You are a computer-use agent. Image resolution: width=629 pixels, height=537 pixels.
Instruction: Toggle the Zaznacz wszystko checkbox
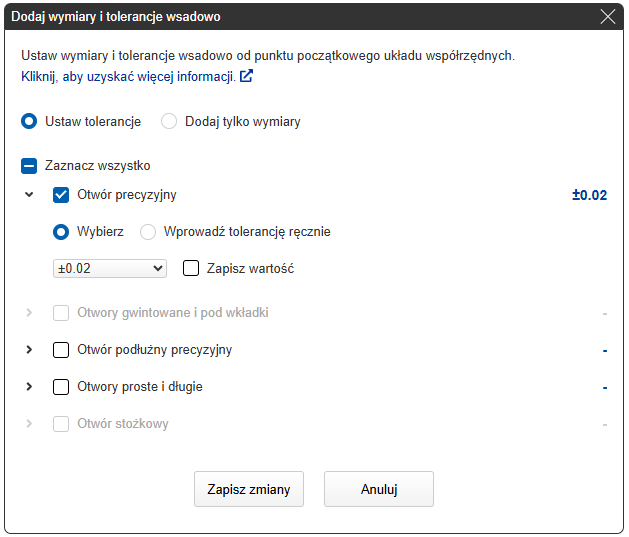[29, 166]
